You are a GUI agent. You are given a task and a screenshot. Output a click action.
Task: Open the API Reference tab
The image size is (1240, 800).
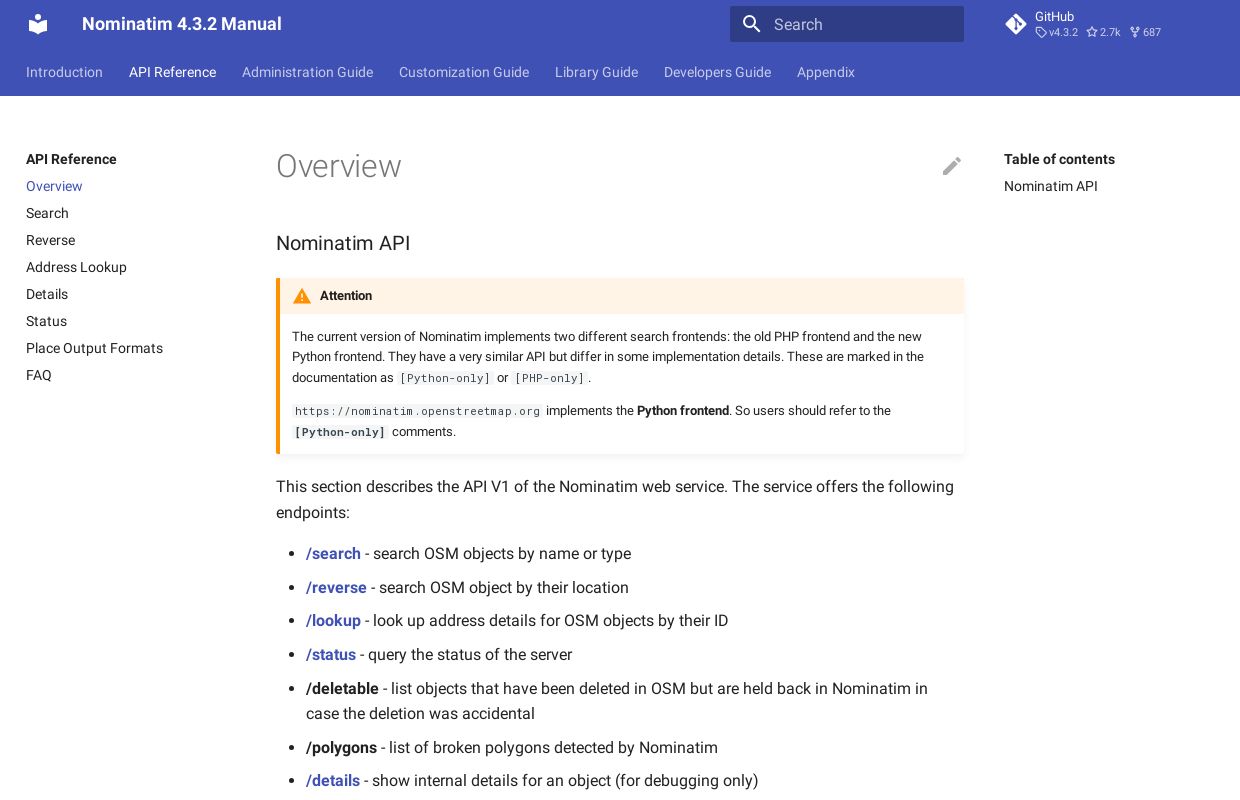pos(172,72)
